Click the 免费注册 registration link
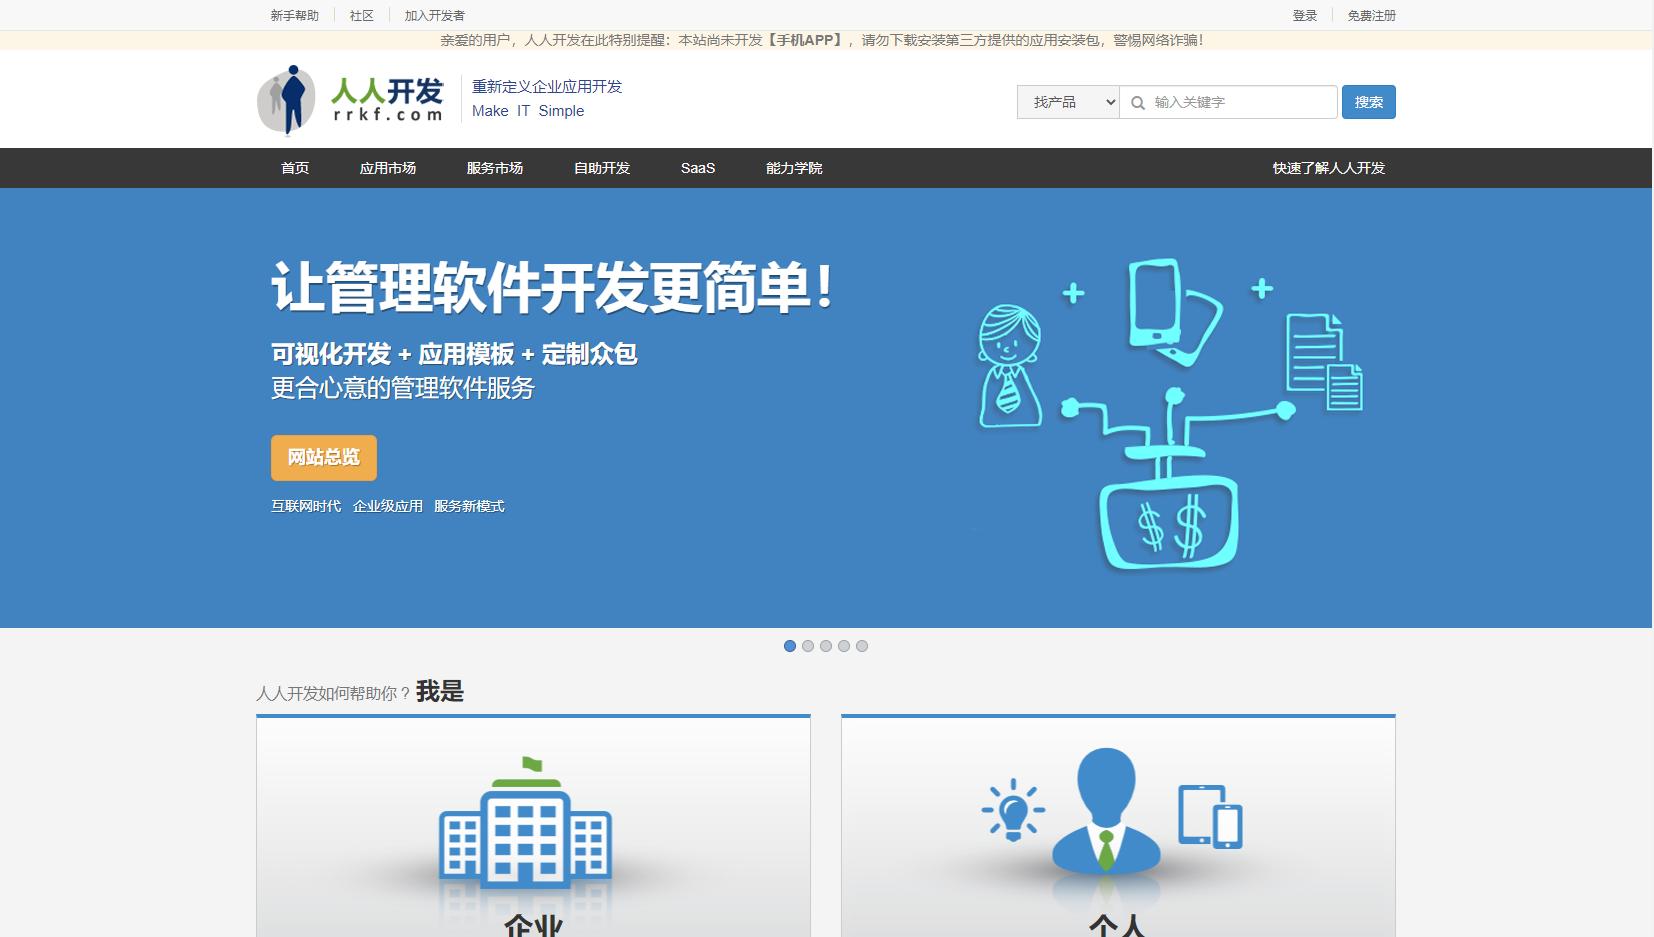This screenshot has width=1654, height=937. click(x=1371, y=15)
